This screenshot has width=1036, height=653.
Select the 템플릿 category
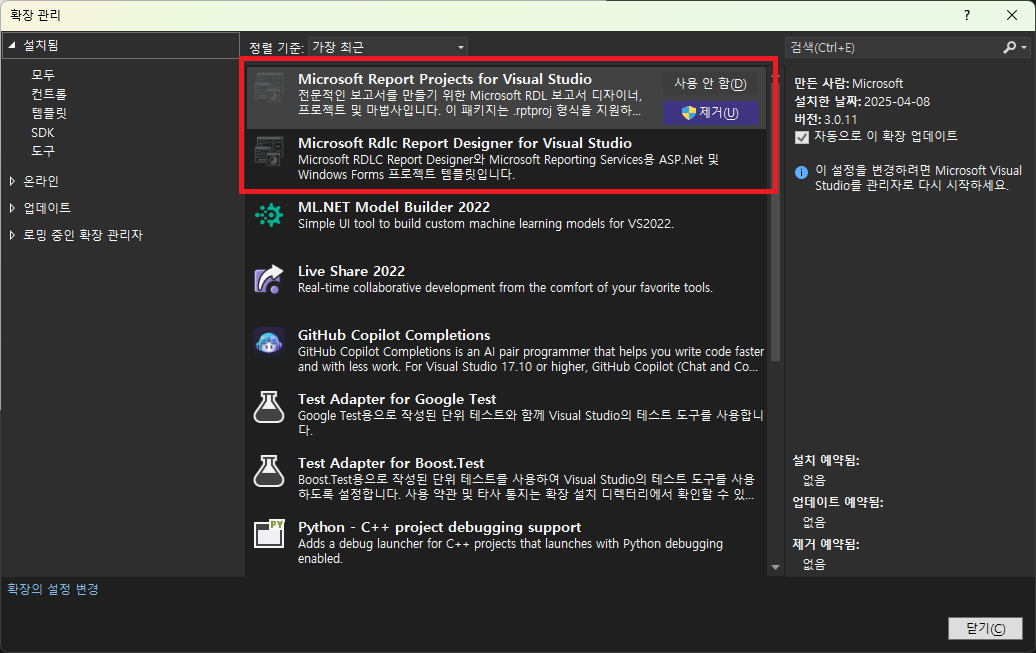click(49, 113)
